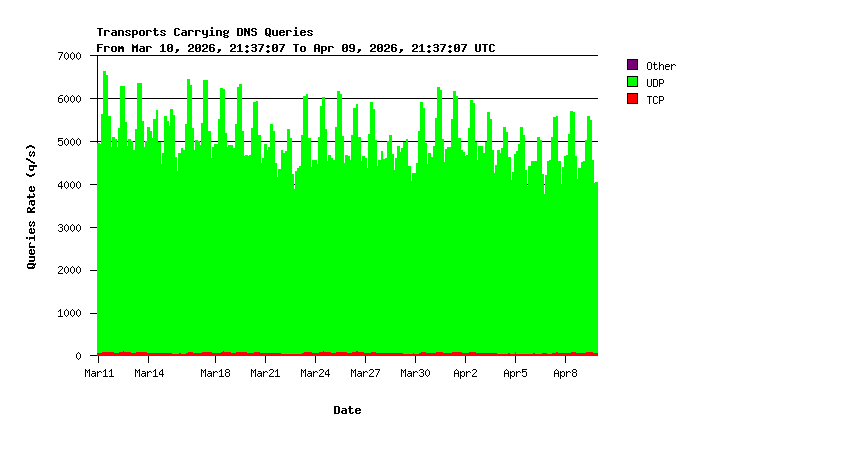Click the Apr2 date label
This screenshot has height=450, width=850.
point(465,373)
